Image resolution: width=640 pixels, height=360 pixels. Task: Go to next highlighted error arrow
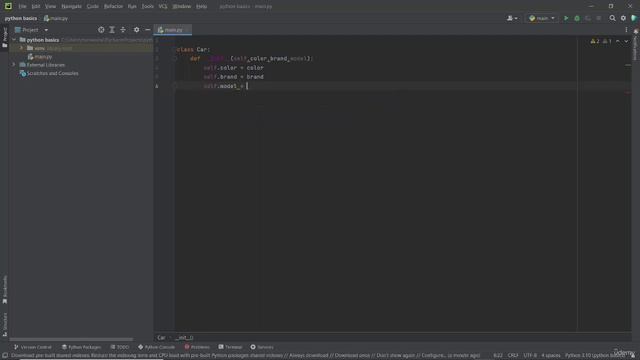point(626,41)
